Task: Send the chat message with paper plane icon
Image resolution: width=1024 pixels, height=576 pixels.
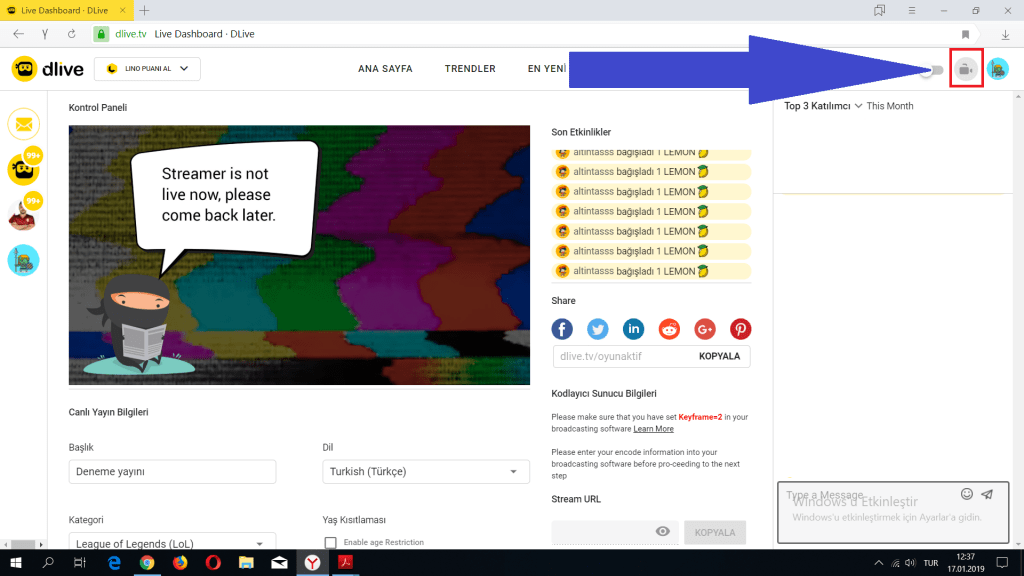Action: pyautogui.click(x=987, y=494)
